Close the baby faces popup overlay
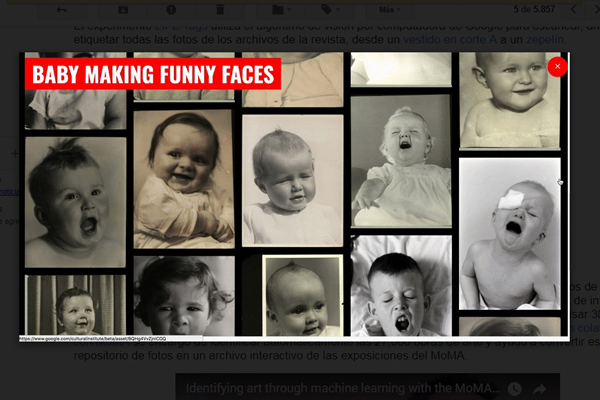 557,67
